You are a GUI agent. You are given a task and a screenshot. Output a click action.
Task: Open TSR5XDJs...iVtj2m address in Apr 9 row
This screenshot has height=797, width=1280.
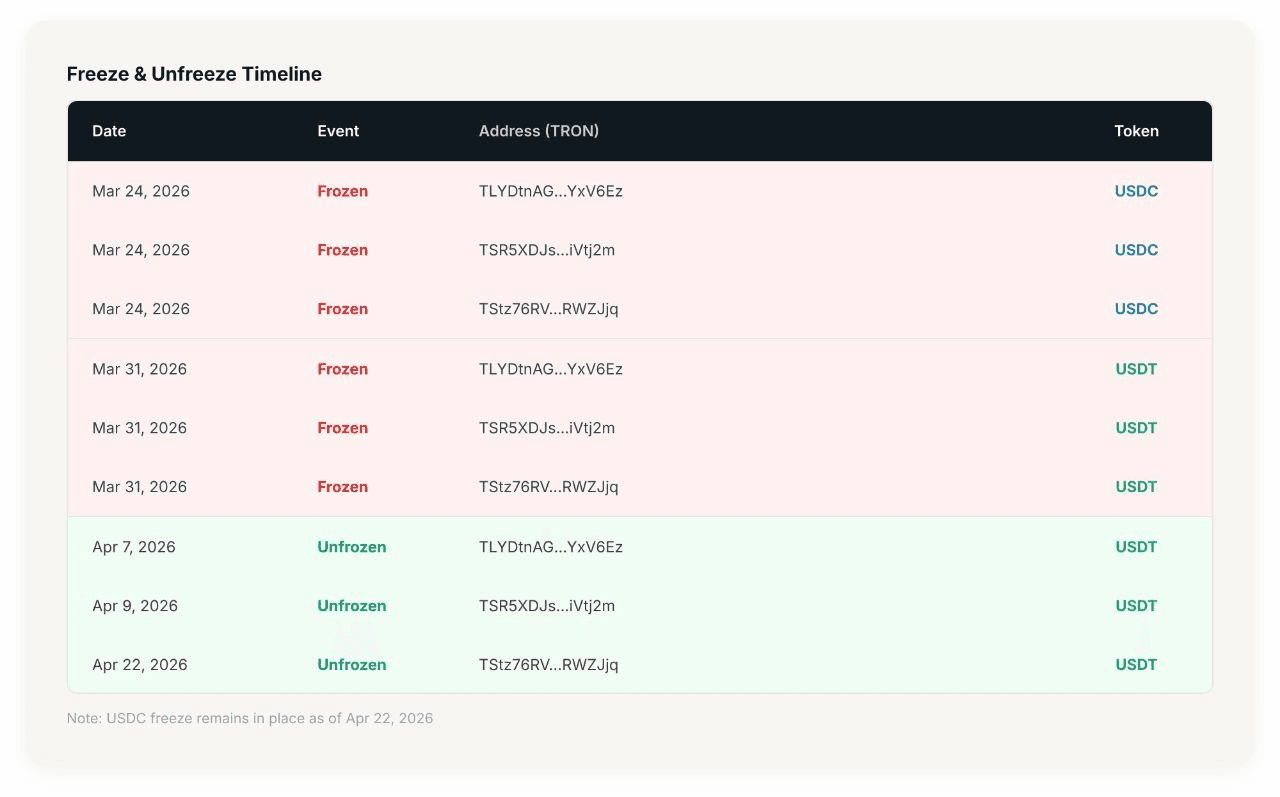point(546,606)
